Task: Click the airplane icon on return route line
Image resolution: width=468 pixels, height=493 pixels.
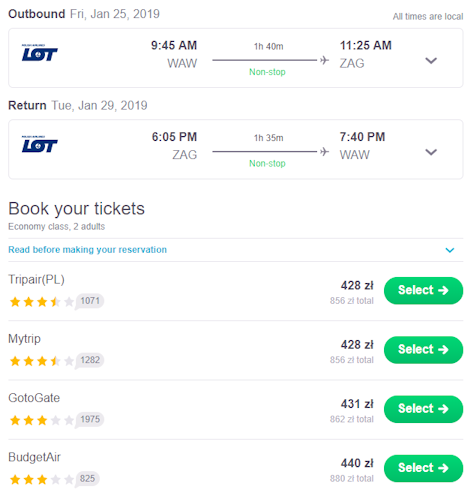Action: (324, 152)
